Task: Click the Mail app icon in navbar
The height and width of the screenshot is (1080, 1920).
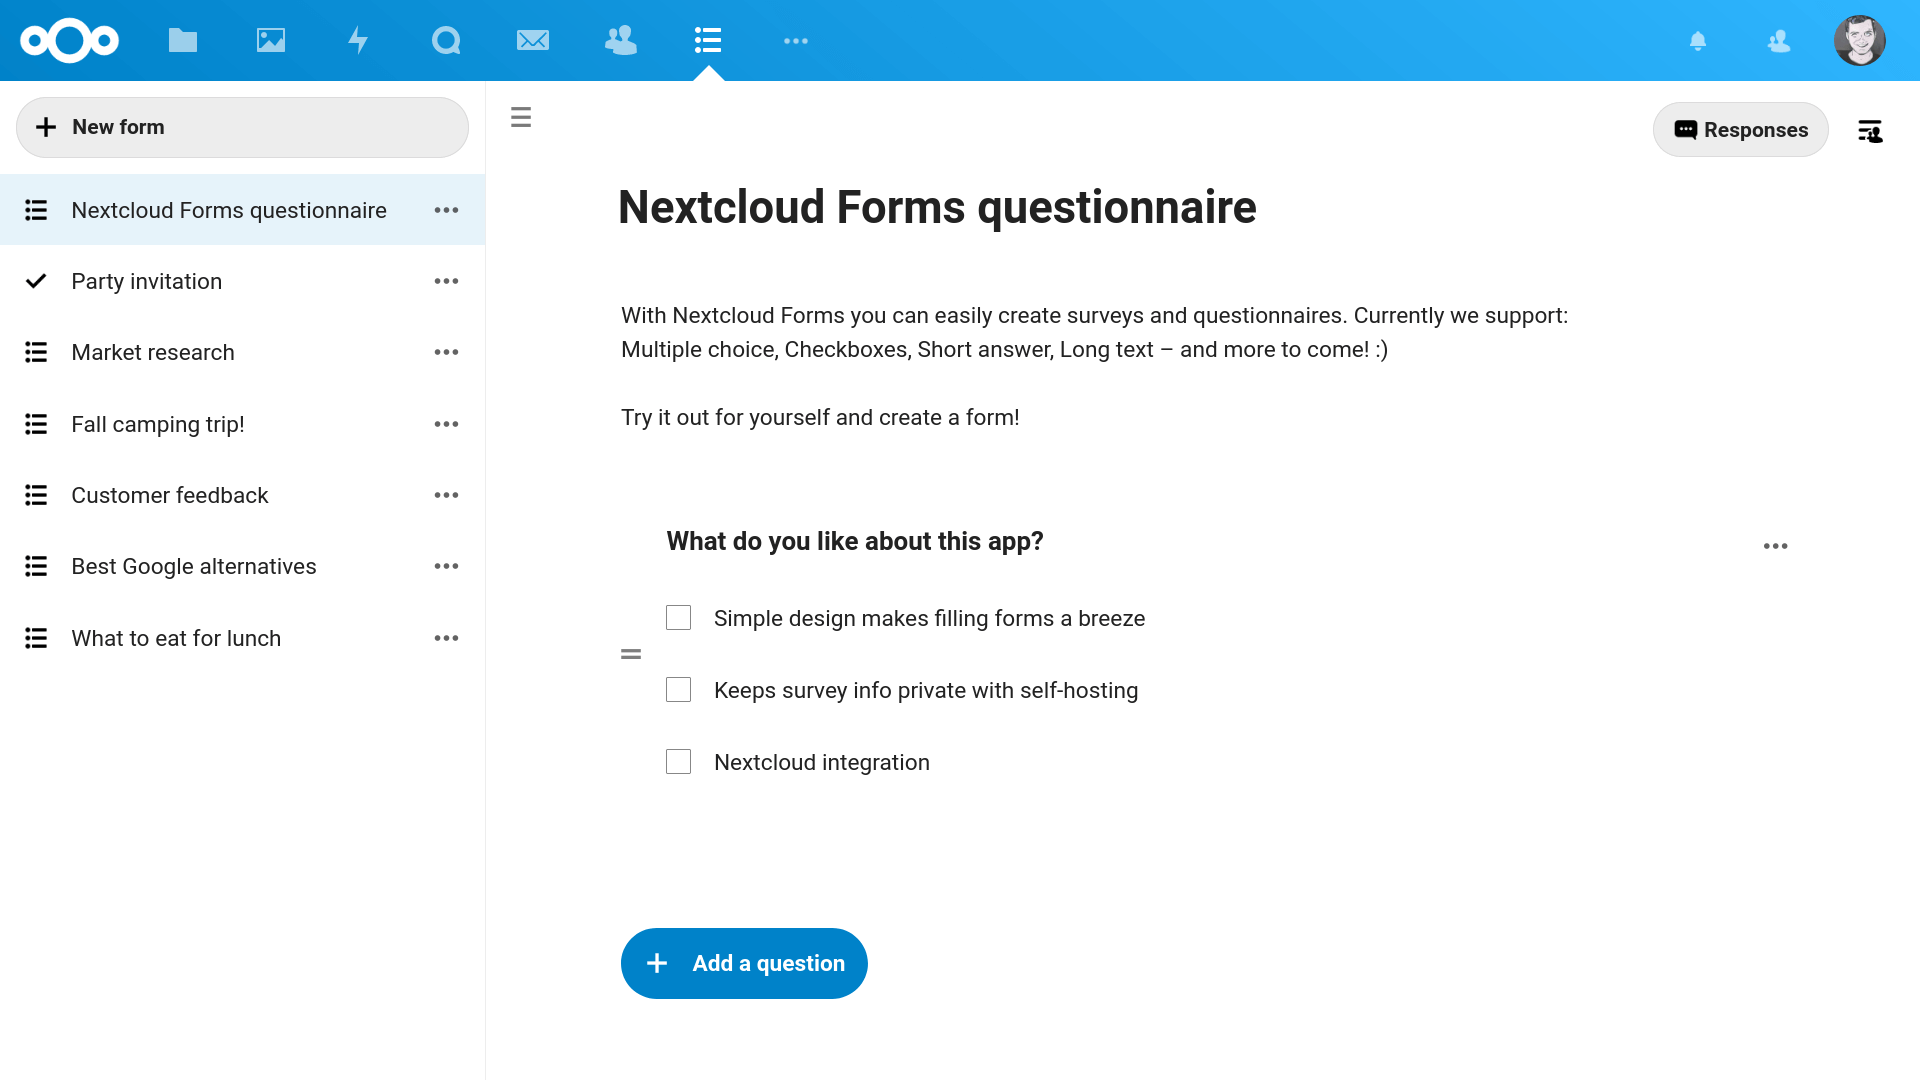Action: 533,40
